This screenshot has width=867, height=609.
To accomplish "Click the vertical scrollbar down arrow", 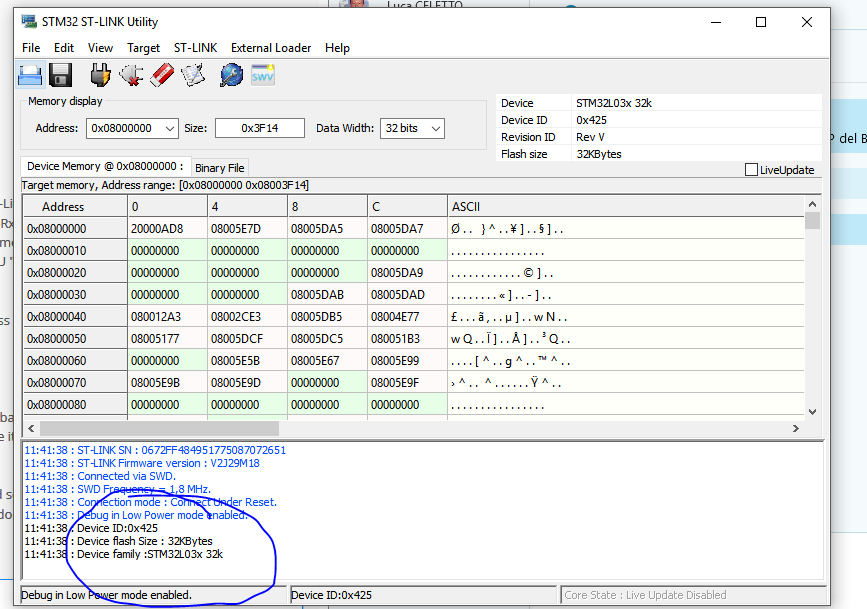I will (812, 412).
